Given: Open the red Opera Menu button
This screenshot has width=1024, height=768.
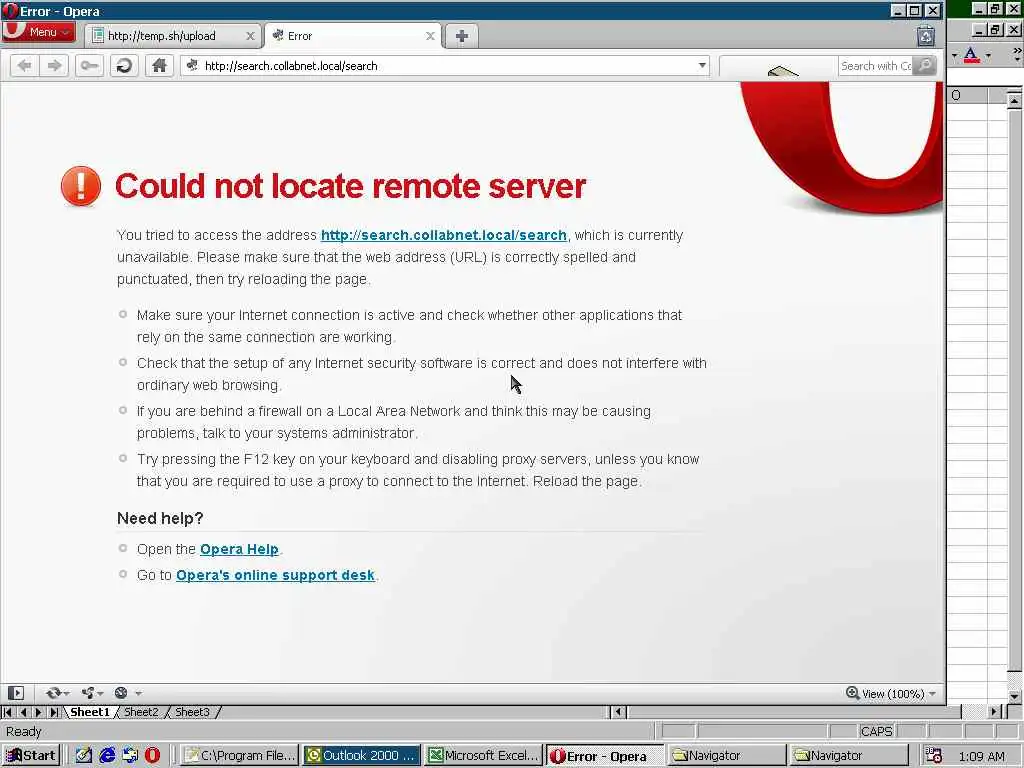Looking at the screenshot, I should coord(39,31).
